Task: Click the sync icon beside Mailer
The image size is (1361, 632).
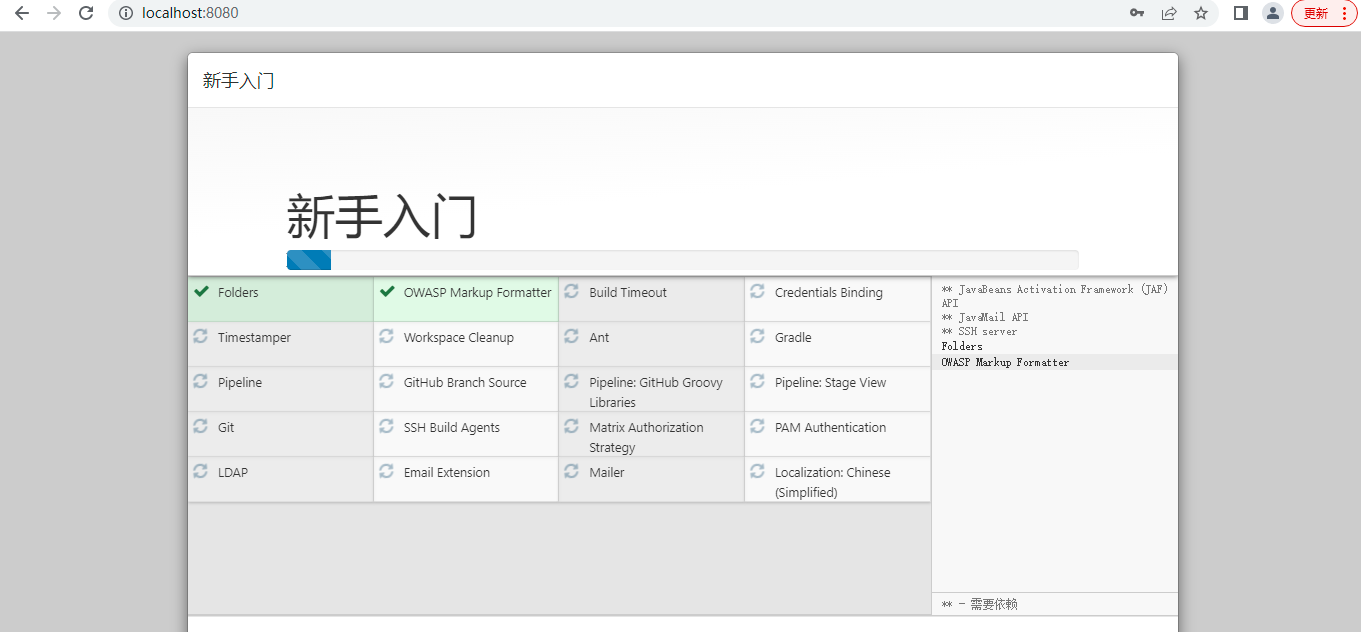Action: point(571,471)
